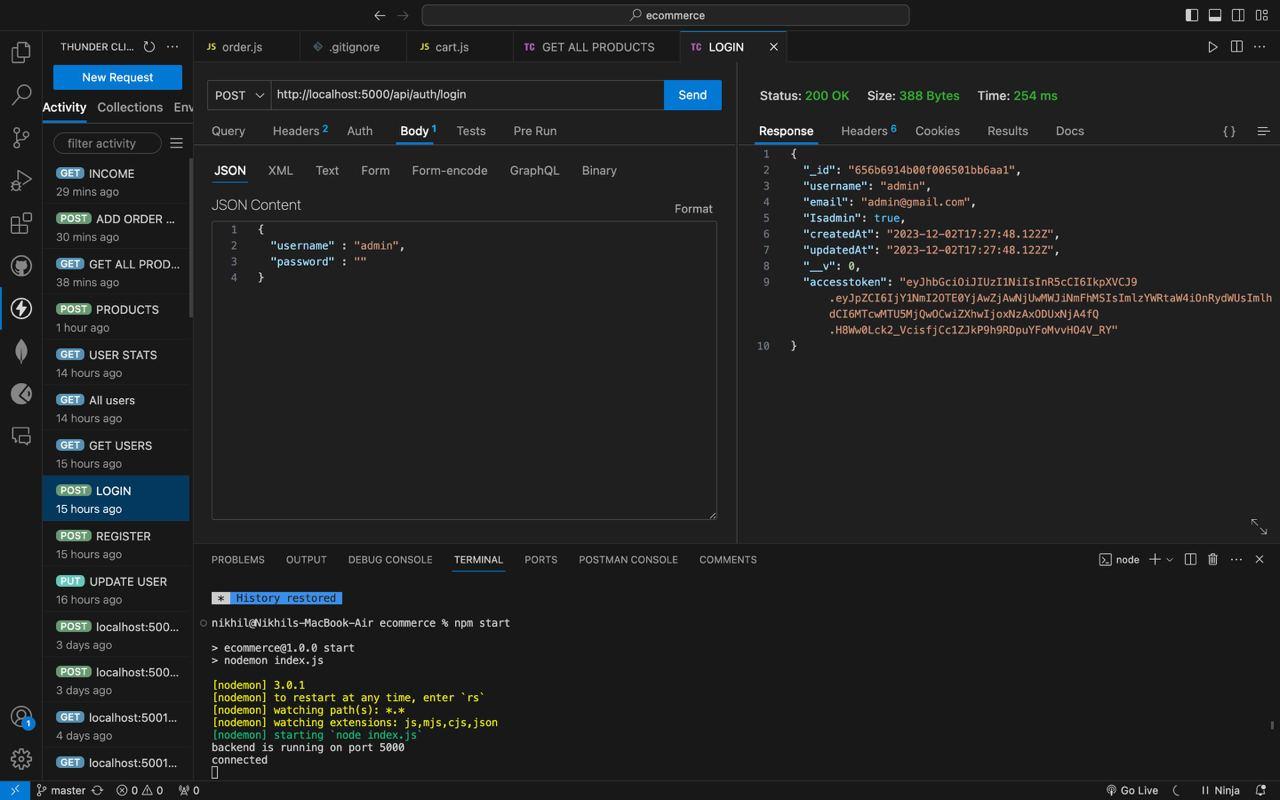The image size is (1280, 800).
Task: Close the bottom panel
Action: click(1259, 559)
